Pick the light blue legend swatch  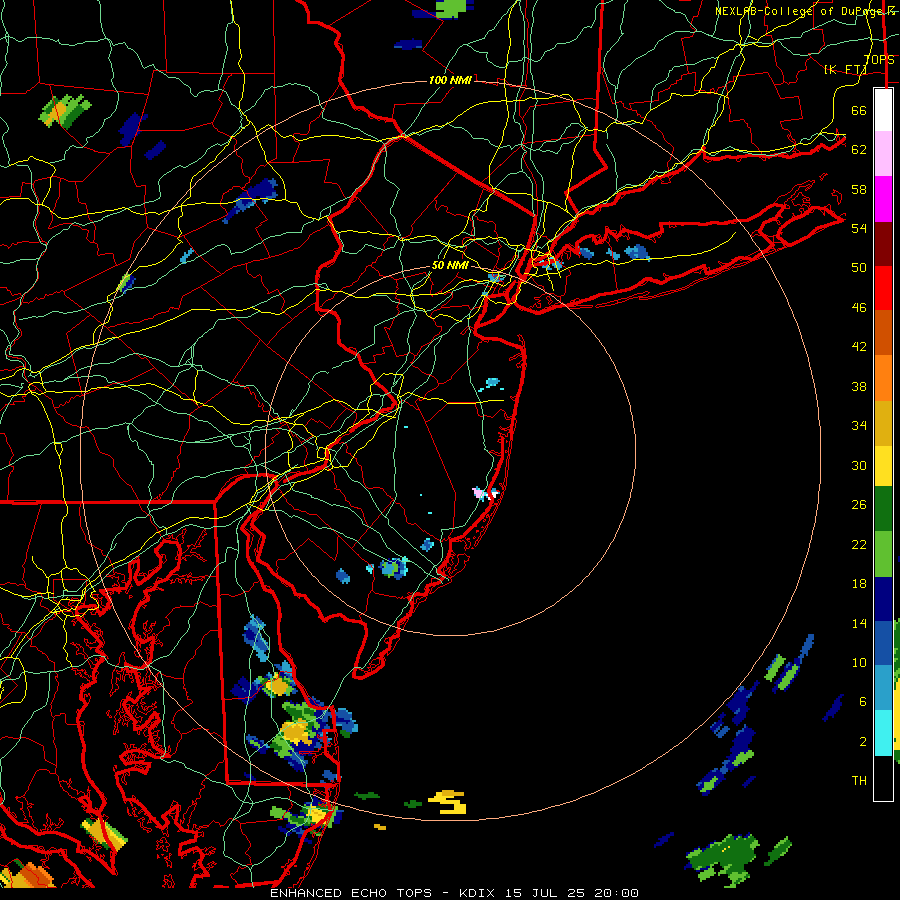pos(883,687)
